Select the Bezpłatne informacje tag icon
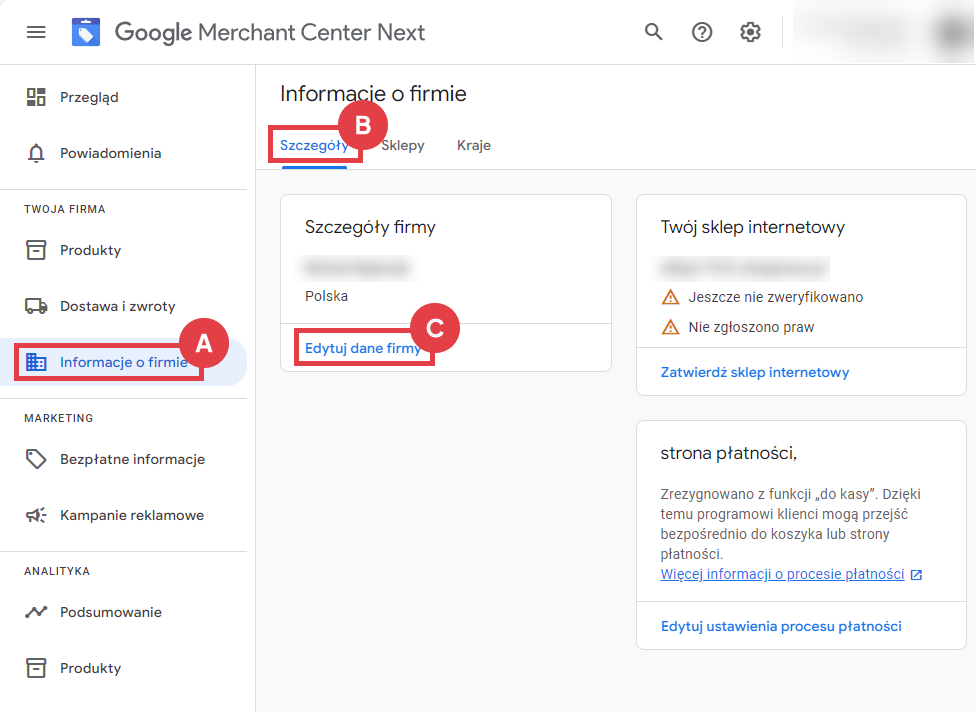The image size is (976, 712). click(x=36, y=458)
